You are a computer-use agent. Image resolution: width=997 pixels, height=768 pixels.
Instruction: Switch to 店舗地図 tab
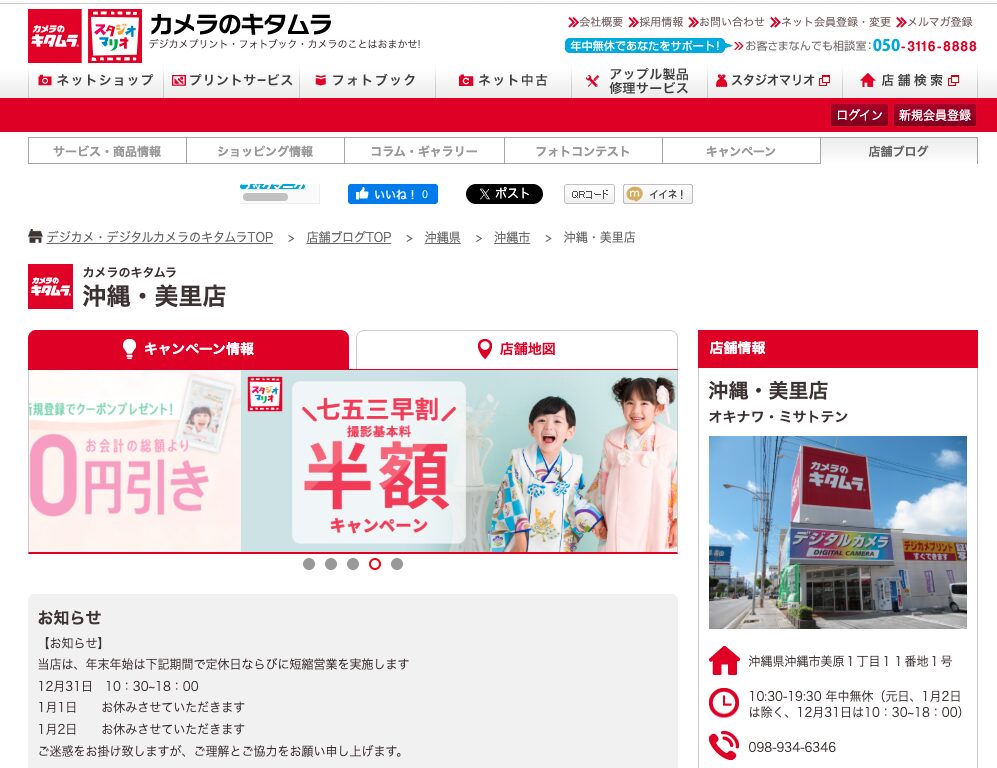517,349
